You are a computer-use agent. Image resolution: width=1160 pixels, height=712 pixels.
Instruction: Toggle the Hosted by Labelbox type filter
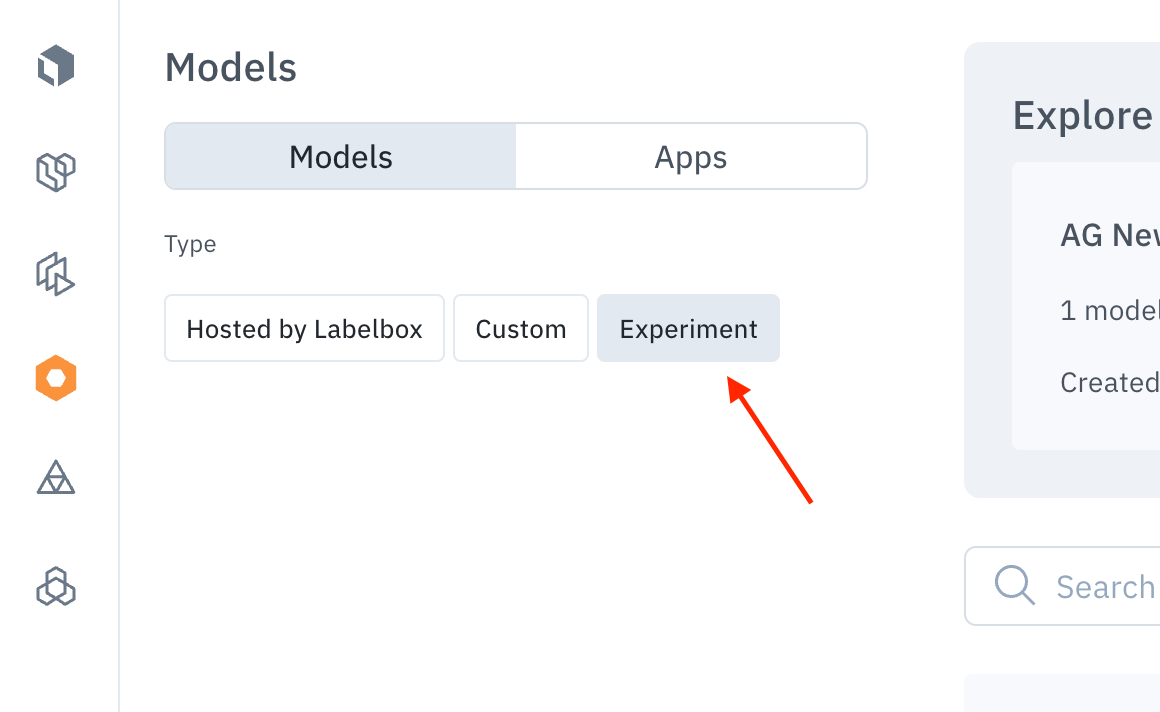pyautogui.click(x=304, y=328)
